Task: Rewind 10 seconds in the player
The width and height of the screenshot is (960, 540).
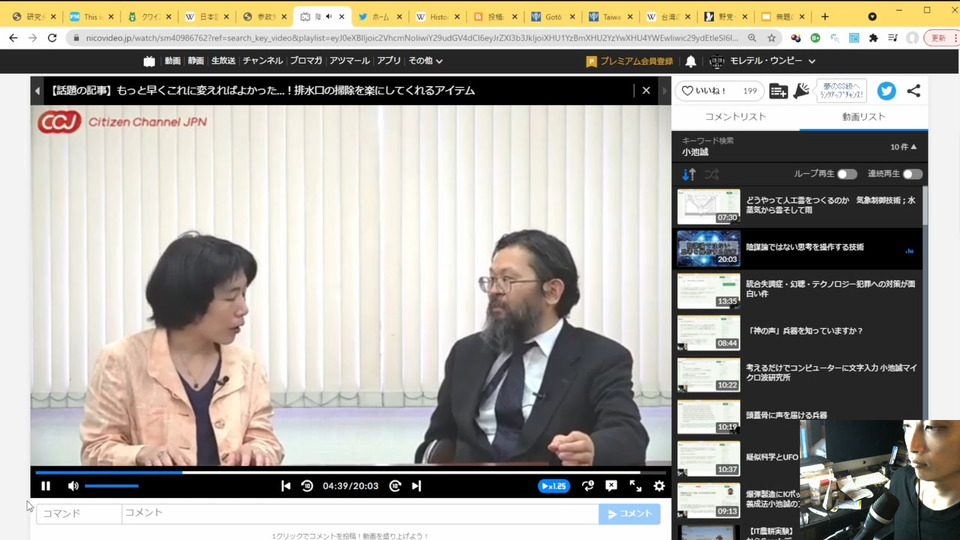Action: [307, 486]
